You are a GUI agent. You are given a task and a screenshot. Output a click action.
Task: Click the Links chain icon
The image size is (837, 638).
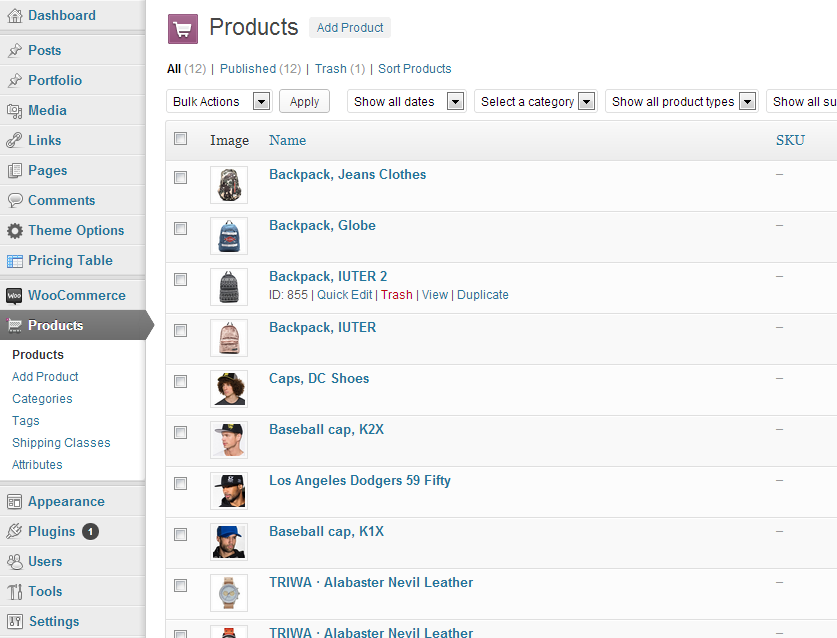14,141
